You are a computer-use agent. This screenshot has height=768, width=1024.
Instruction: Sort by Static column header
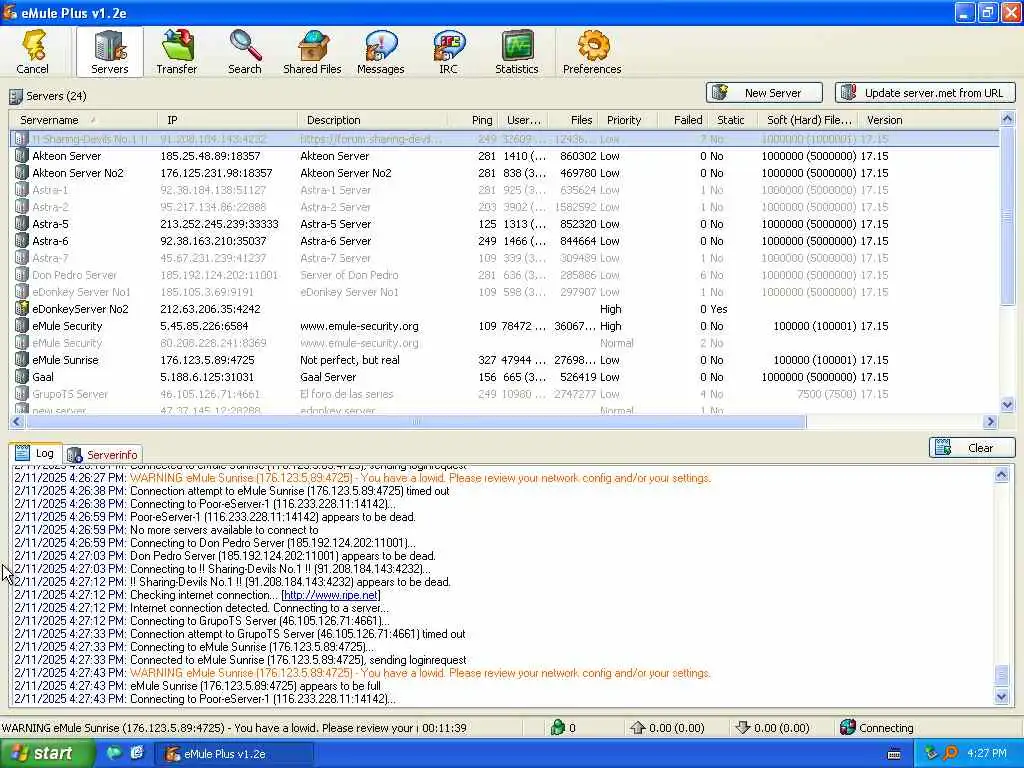pos(731,120)
